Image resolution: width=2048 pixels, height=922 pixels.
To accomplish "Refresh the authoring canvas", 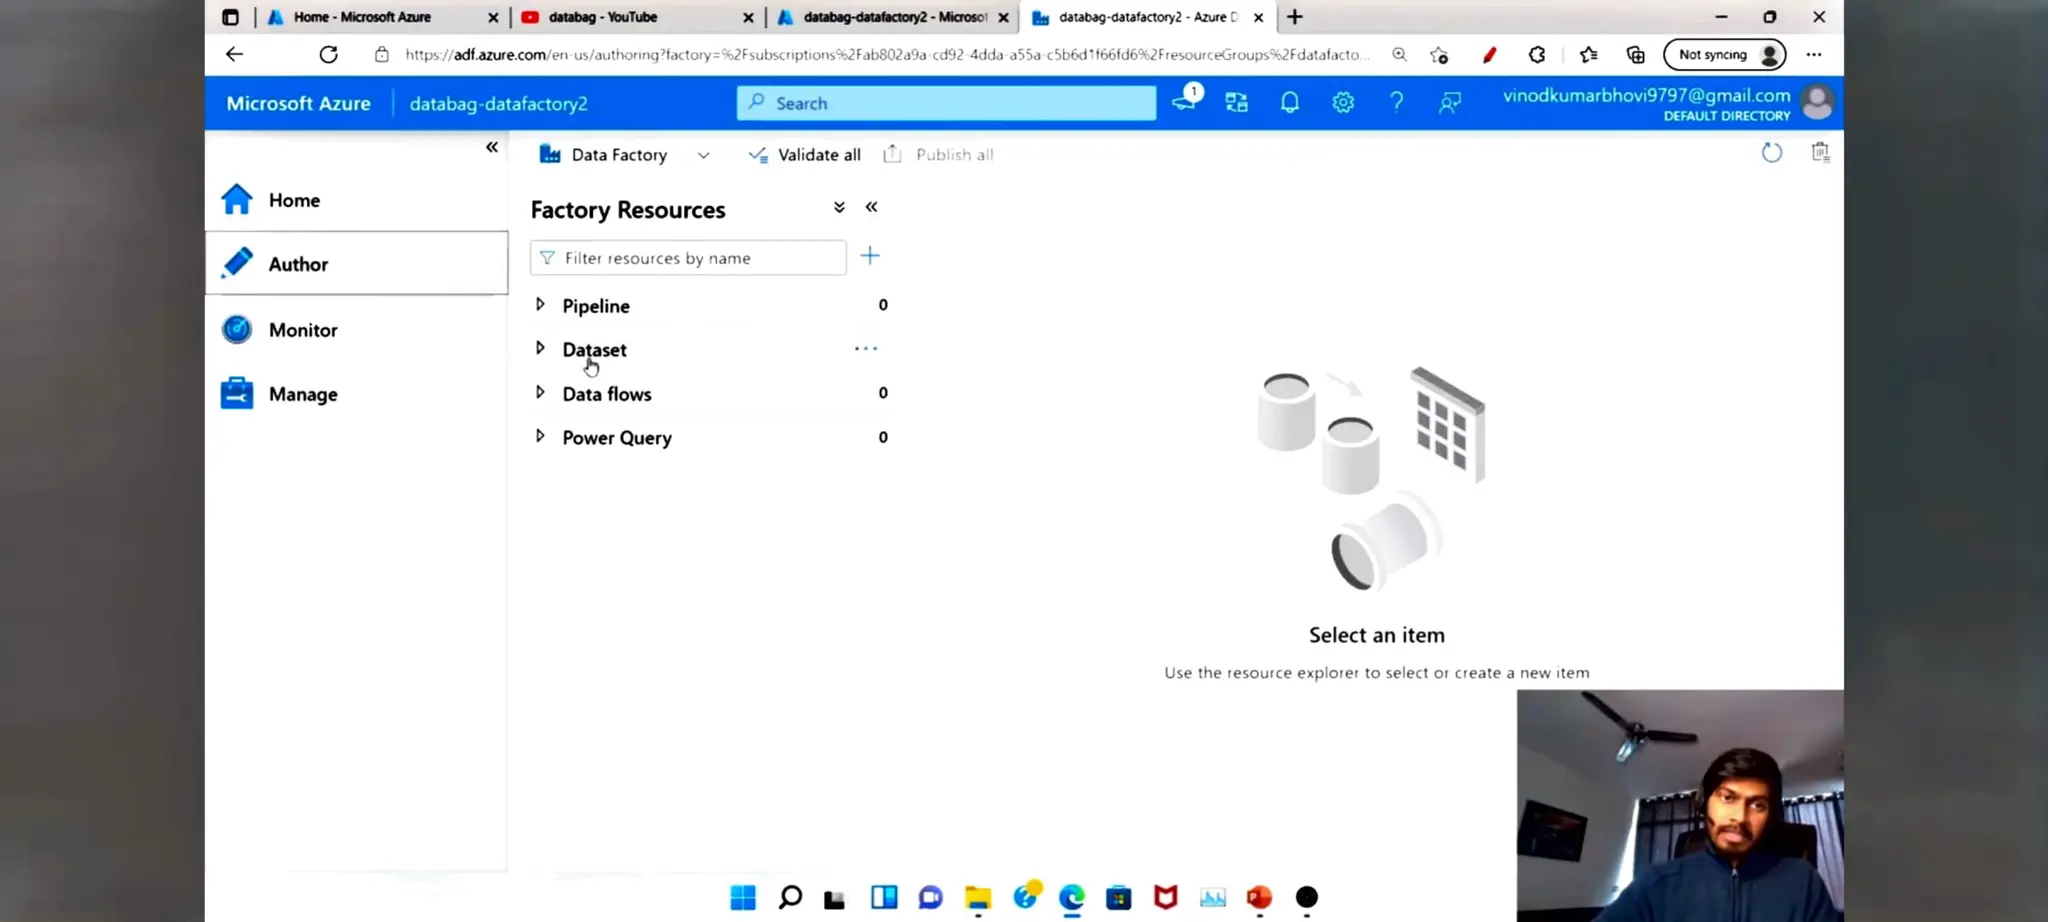I will click(x=1771, y=153).
